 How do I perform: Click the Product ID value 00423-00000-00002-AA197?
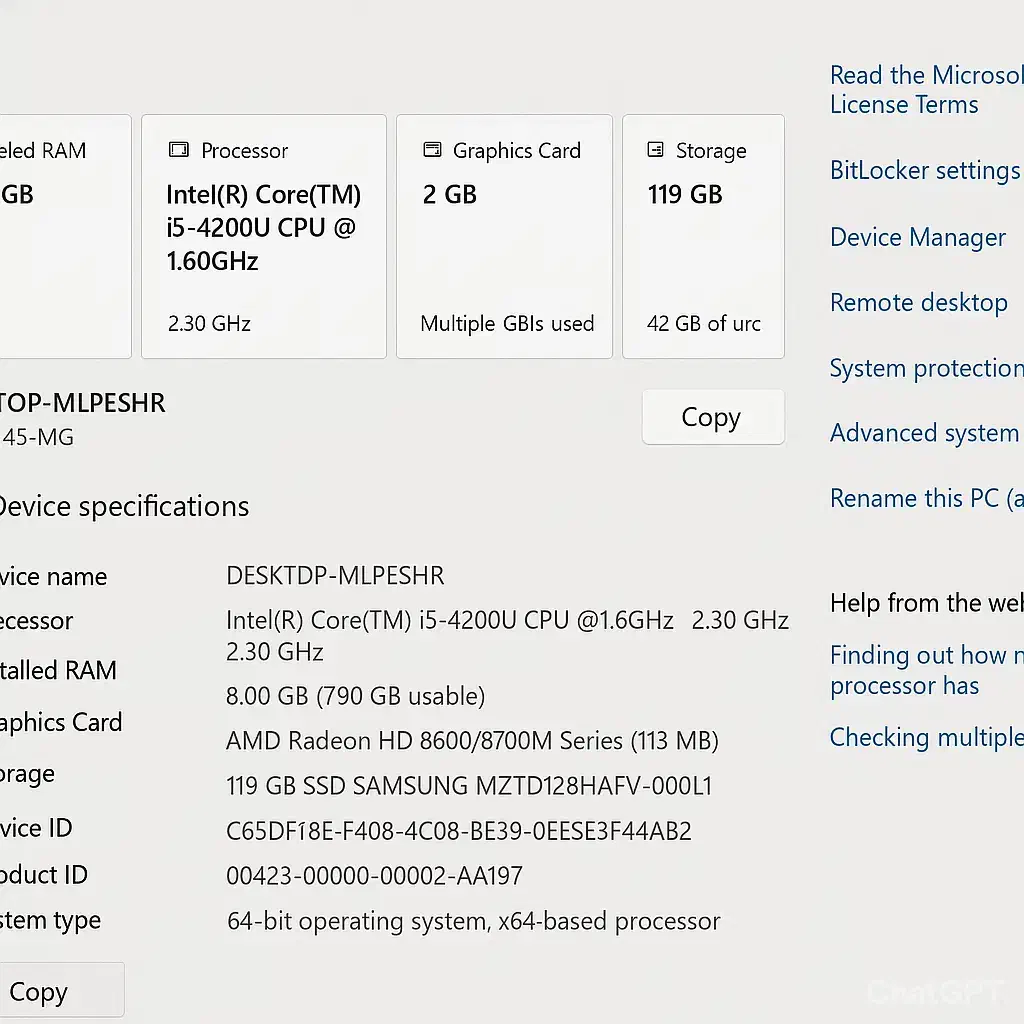[374, 877]
